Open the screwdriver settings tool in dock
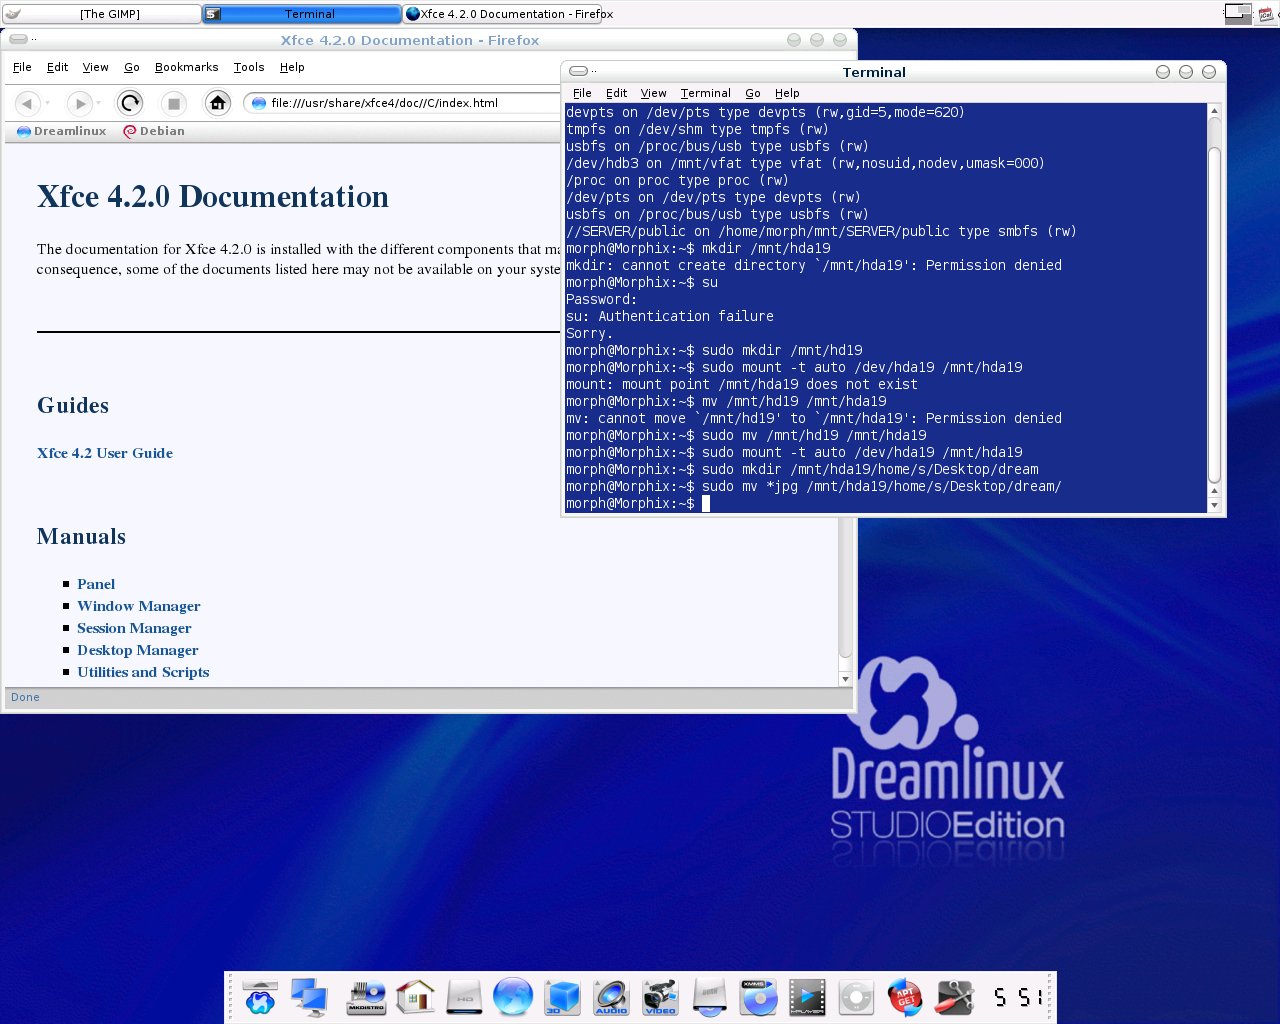The width and height of the screenshot is (1280, 1024). tap(955, 997)
